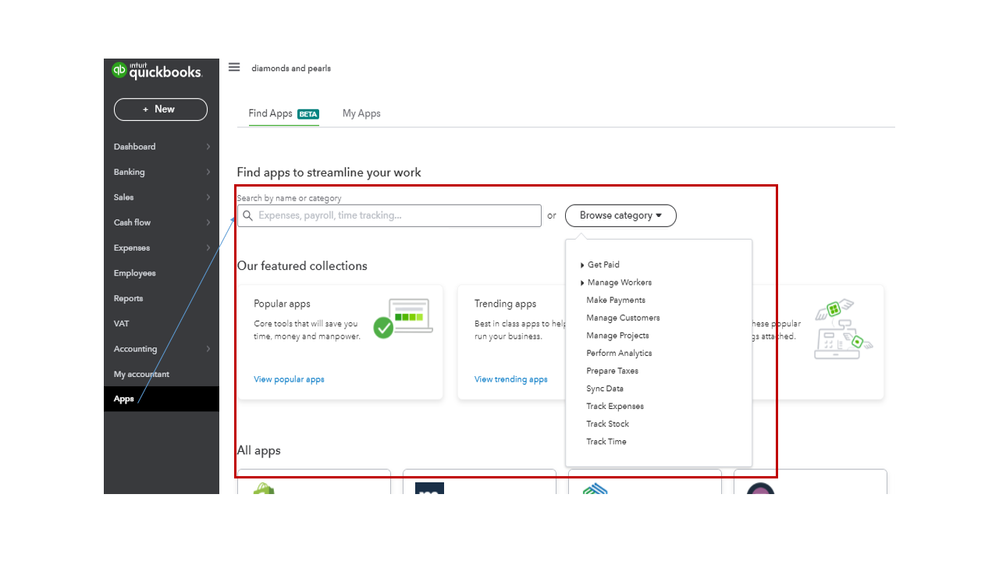This screenshot has height=562, width=999.
Task: Choose the Manage Projects category
Action: point(617,336)
